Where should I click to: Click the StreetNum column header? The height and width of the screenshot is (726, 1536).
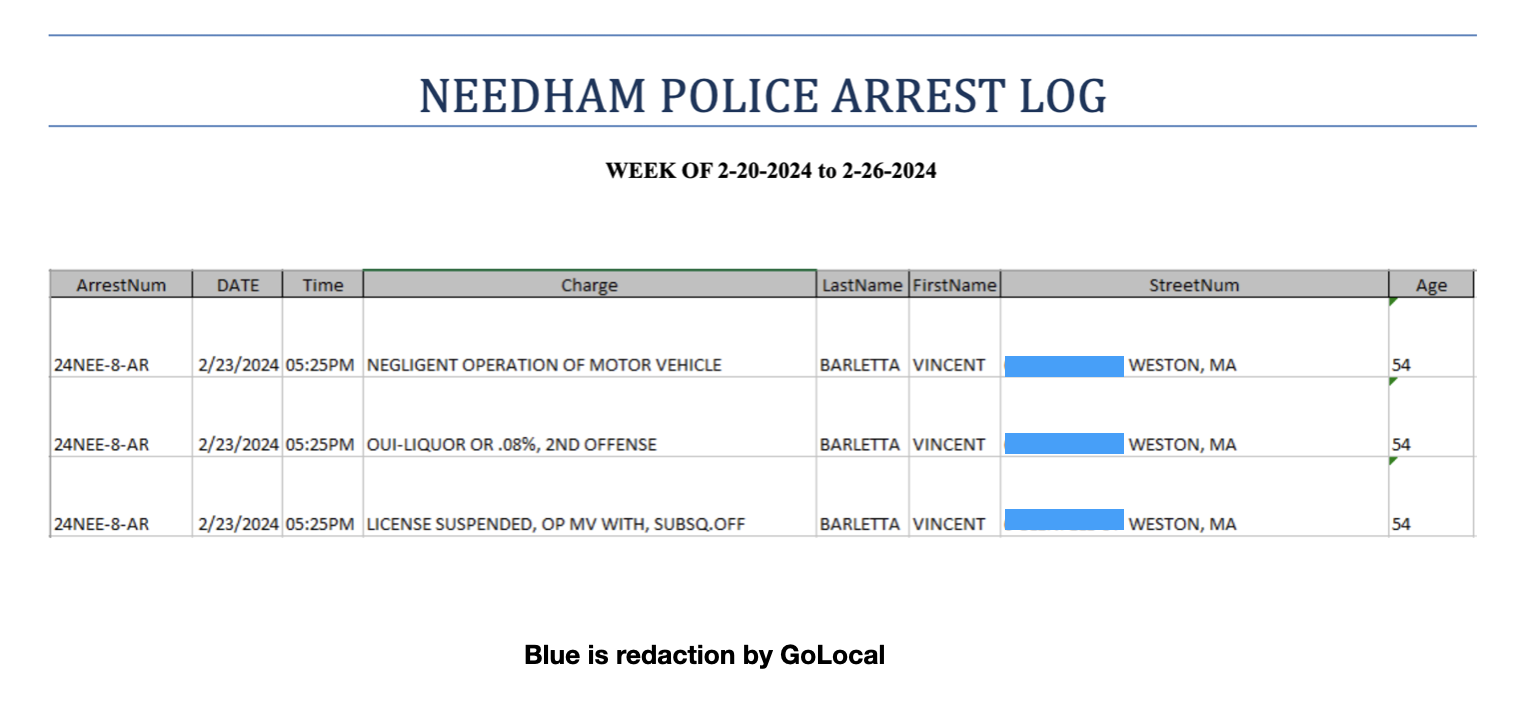pyautogui.click(x=1193, y=285)
